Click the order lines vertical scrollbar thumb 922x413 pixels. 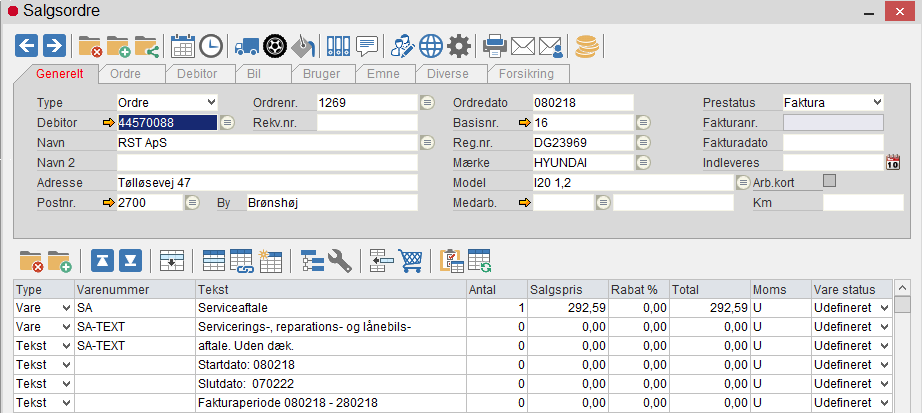point(902,304)
